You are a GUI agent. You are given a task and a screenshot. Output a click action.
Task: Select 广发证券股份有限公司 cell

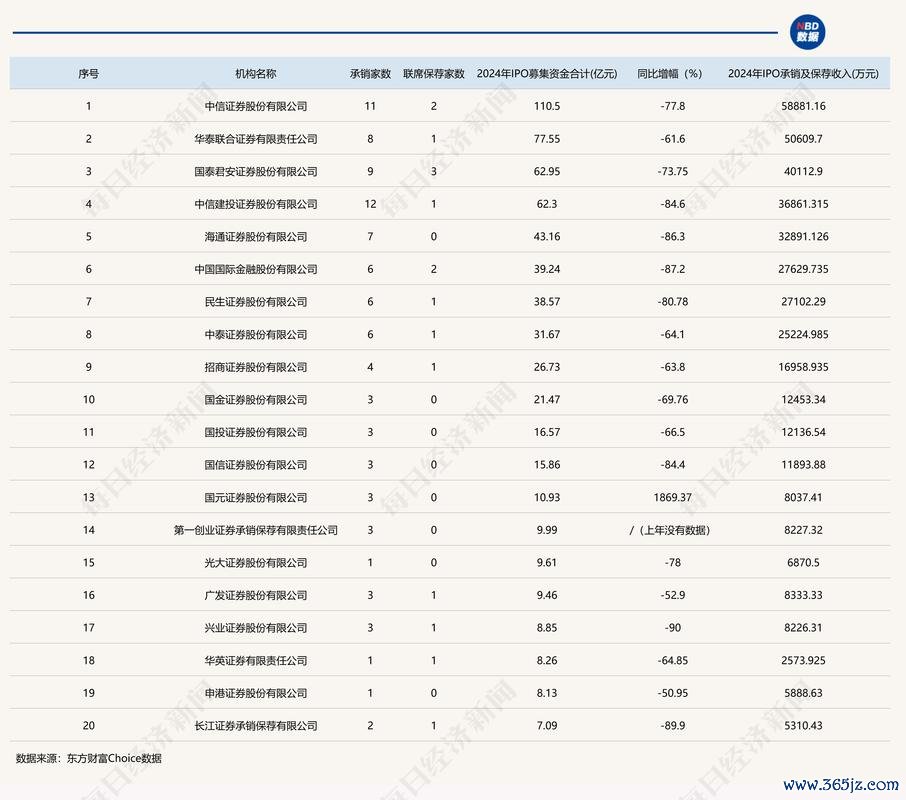(x=256, y=596)
